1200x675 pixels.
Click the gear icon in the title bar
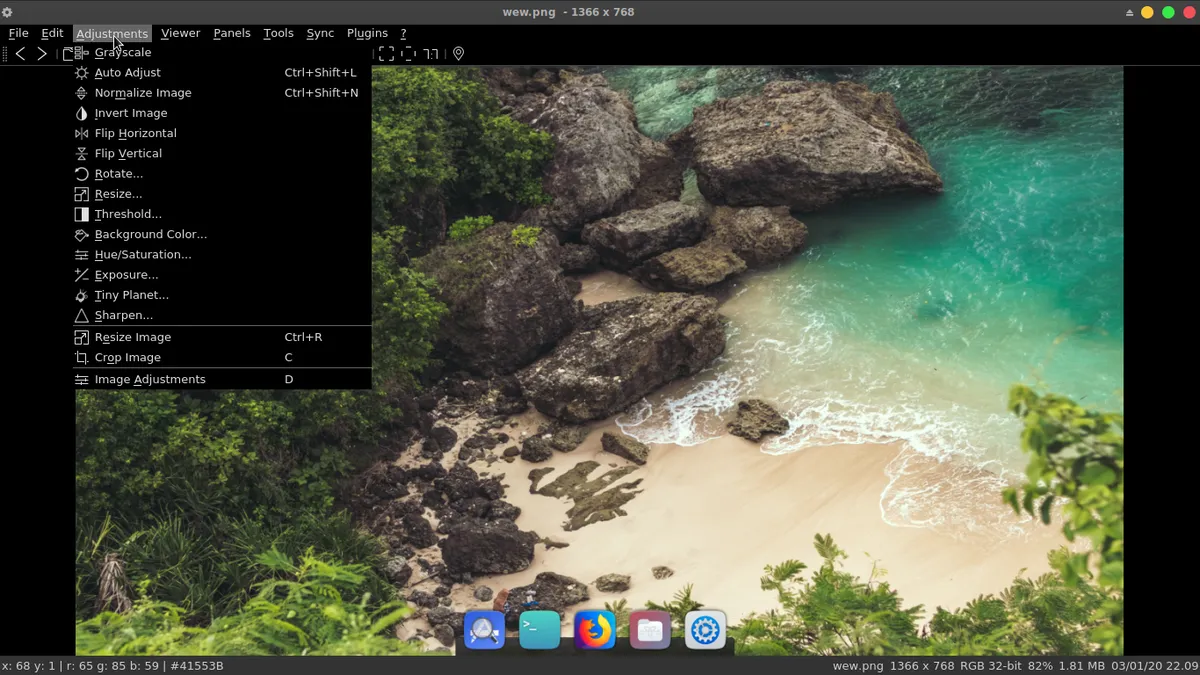[8, 12]
